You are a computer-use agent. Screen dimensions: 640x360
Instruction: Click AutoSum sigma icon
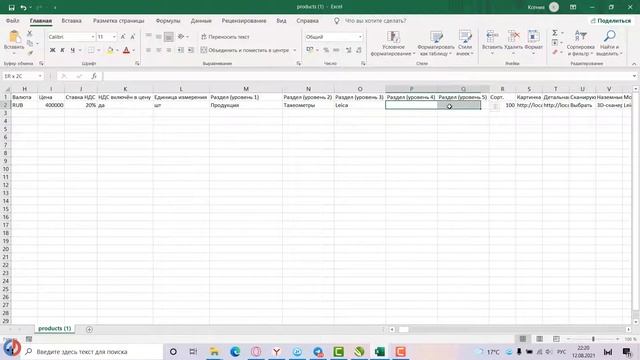click(555, 33)
